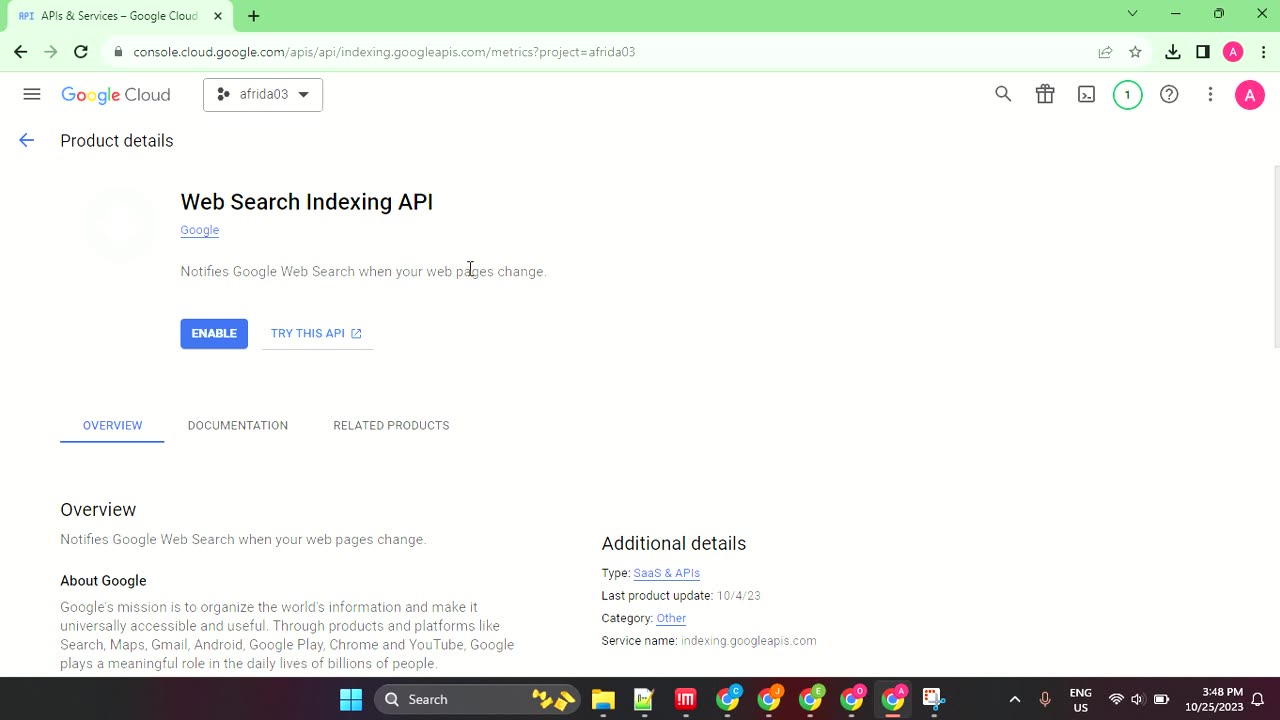Screen dimensions: 1280x720
Task: Open the Google Cloud navigation menu
Action: click(32, 94)
